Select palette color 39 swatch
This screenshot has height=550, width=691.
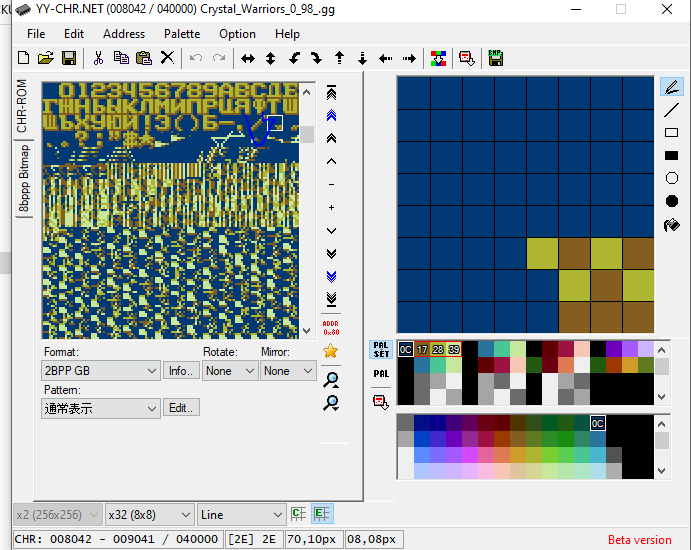(x=454, y=349)
